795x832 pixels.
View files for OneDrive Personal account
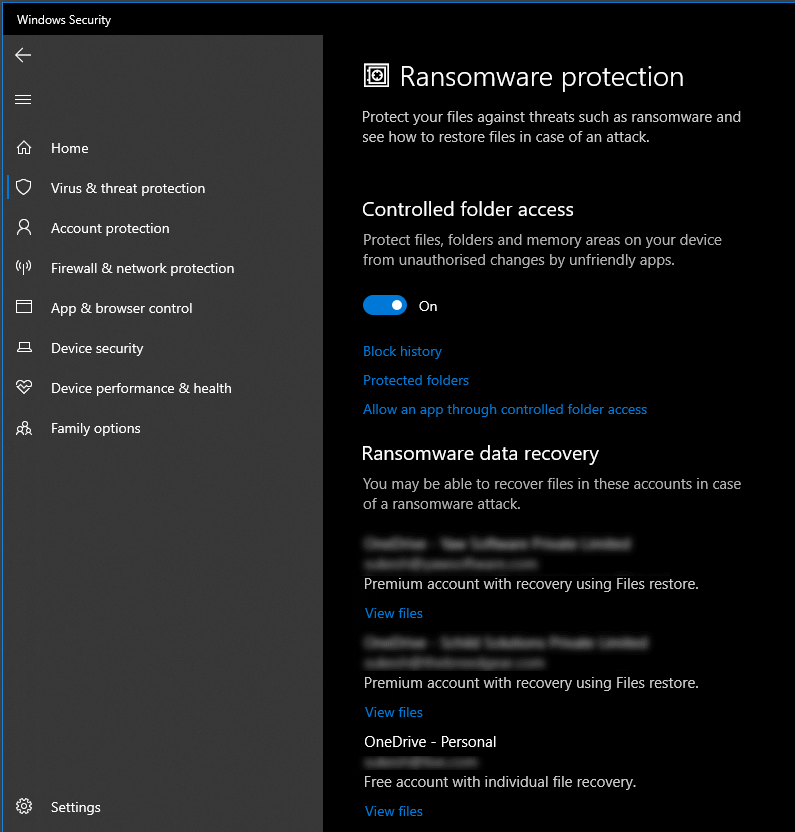(394, 811)
